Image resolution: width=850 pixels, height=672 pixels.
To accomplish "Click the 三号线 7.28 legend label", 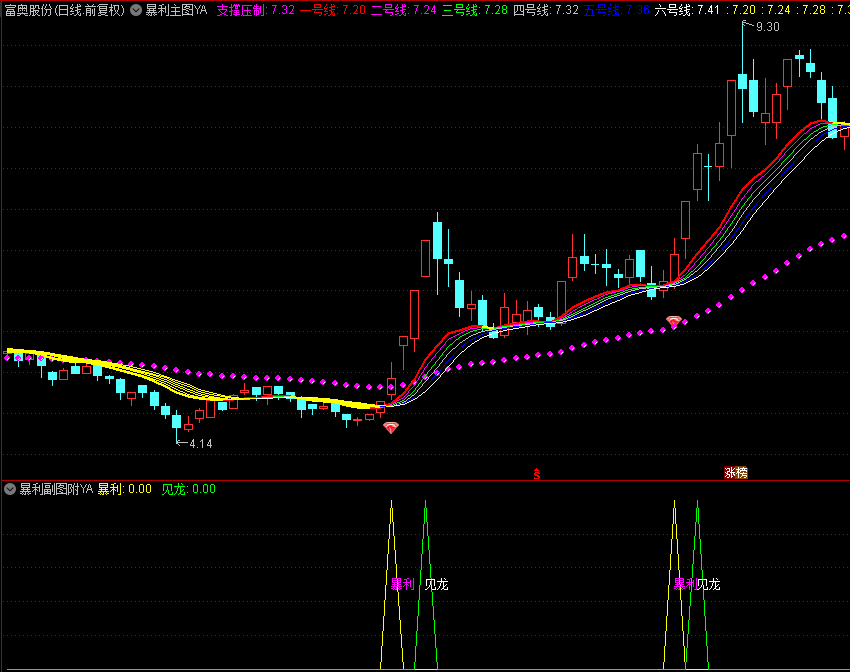I will [474, 10].
